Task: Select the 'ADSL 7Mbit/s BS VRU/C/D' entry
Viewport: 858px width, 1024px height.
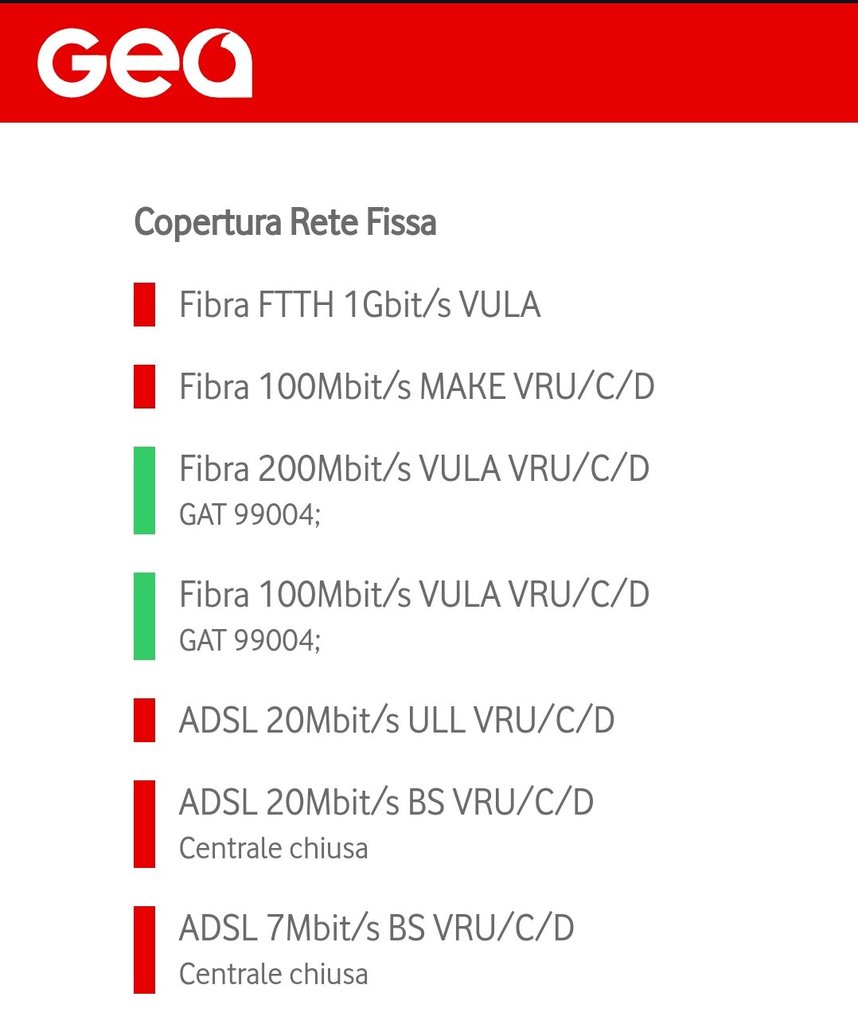Action: pyautogui.click(x=376, y=928)
